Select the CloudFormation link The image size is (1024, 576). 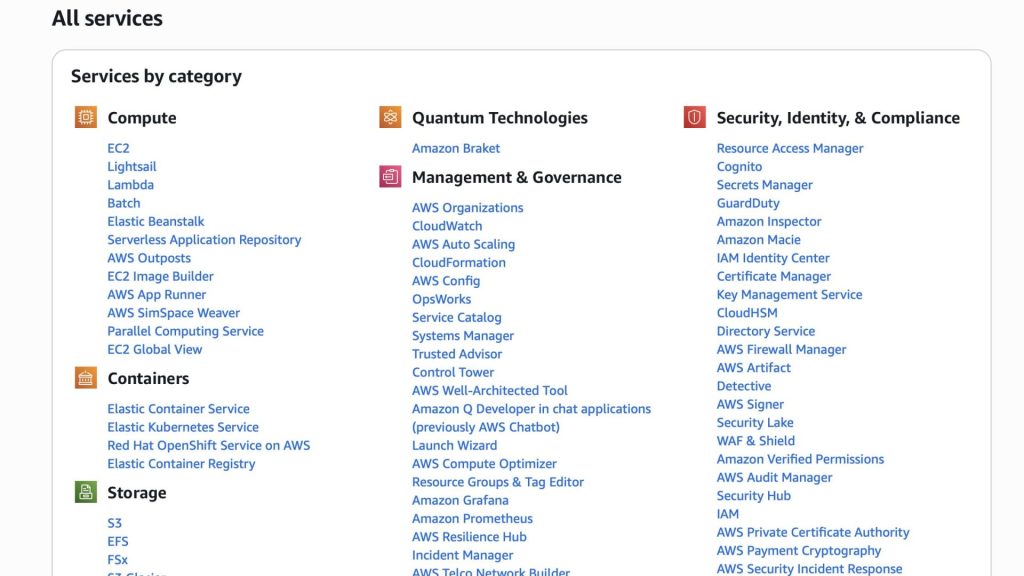459,263
